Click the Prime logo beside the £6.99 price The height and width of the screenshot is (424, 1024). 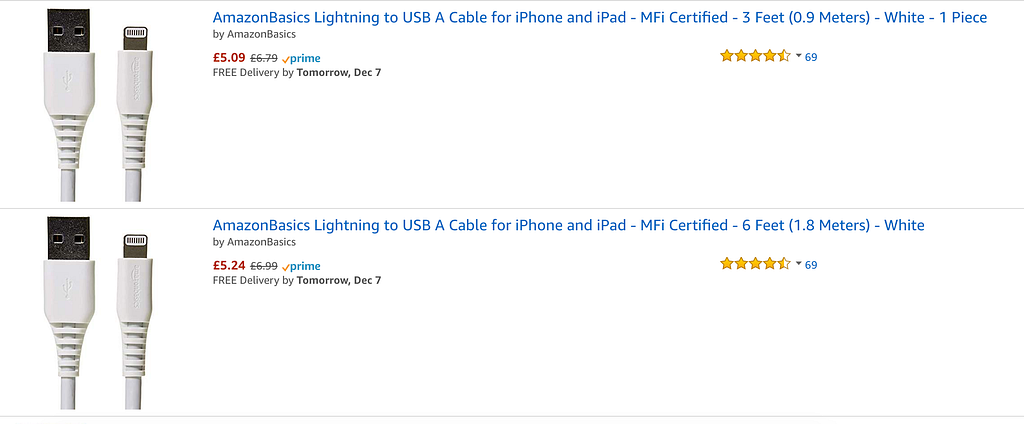pyautogui.click(x=301, y=266)
